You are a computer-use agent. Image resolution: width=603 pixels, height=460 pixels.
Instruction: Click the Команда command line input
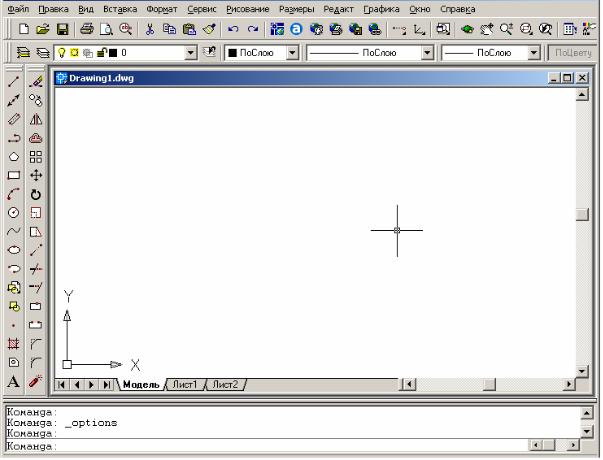click(x=265, y=446)
